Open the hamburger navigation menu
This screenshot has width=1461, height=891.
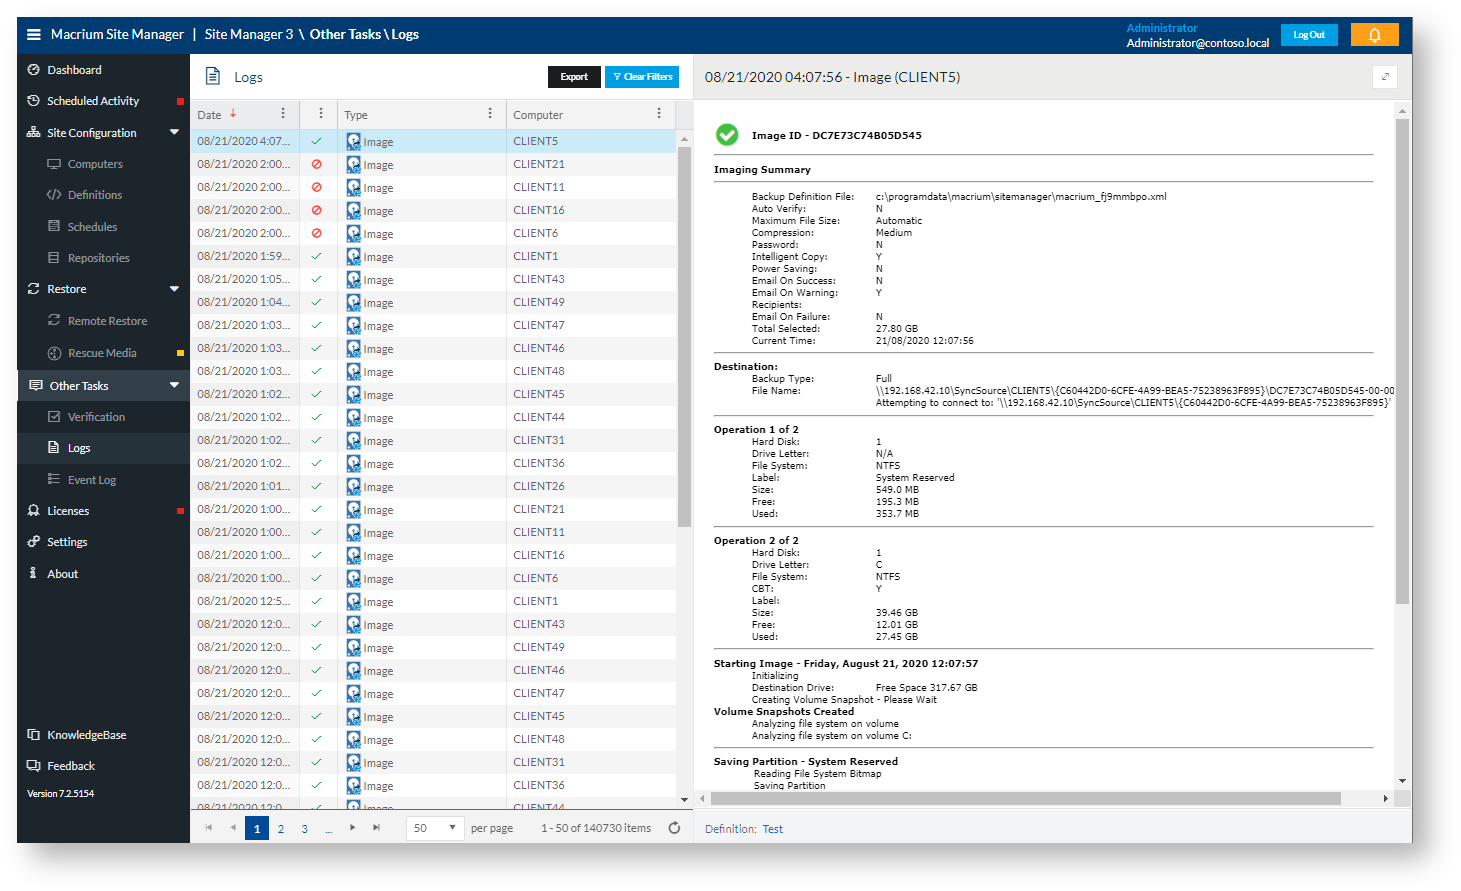point(34,34)
